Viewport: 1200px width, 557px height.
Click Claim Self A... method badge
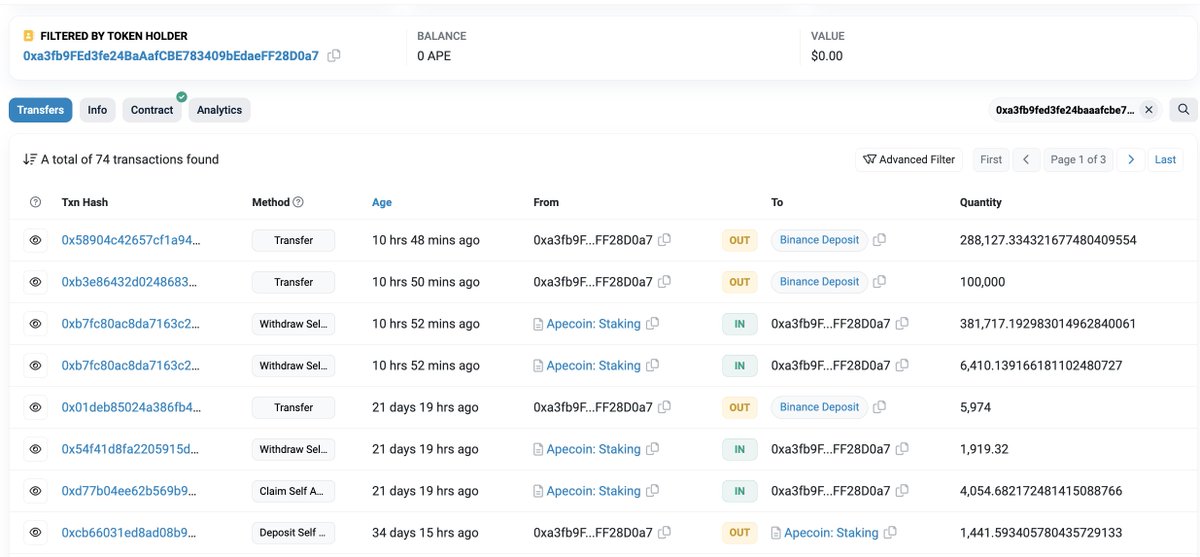point(293,491)
